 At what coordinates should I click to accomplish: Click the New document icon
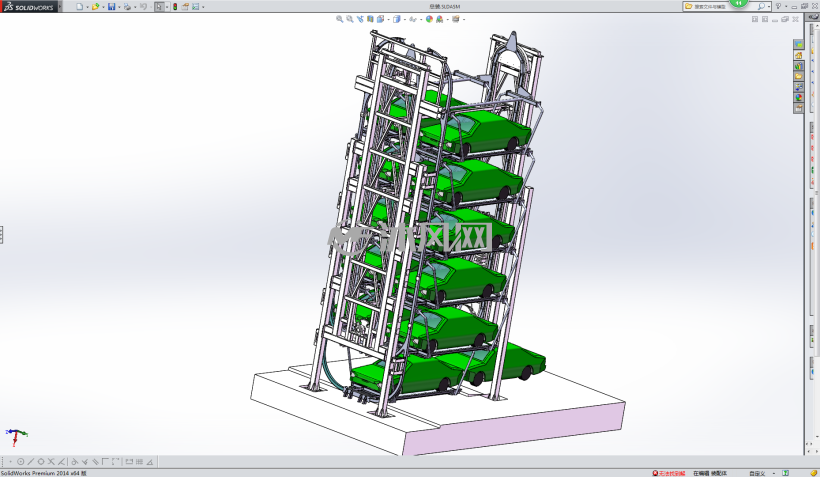click(x=79, y=7)
